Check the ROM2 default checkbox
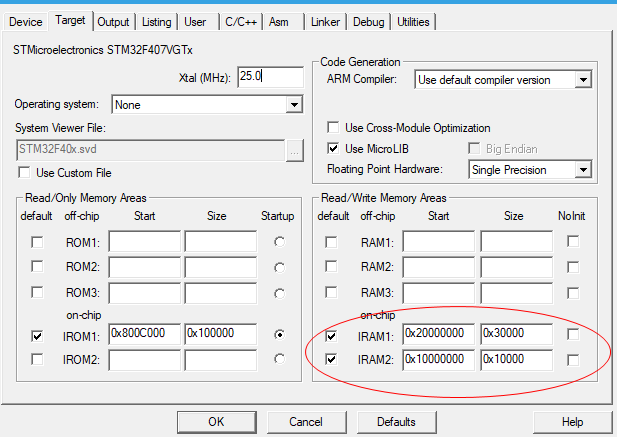 (37, 266)
